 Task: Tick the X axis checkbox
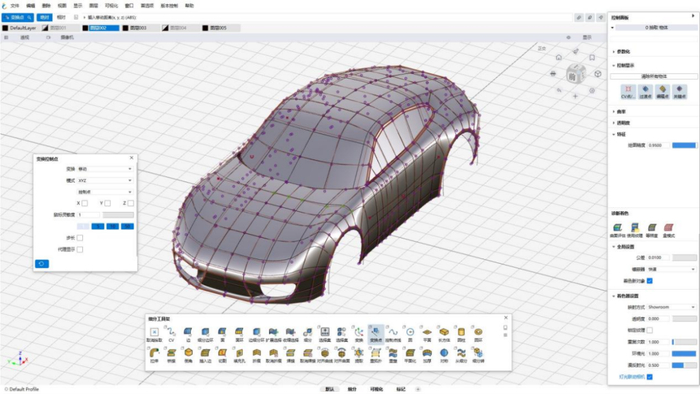coord(85,203)
